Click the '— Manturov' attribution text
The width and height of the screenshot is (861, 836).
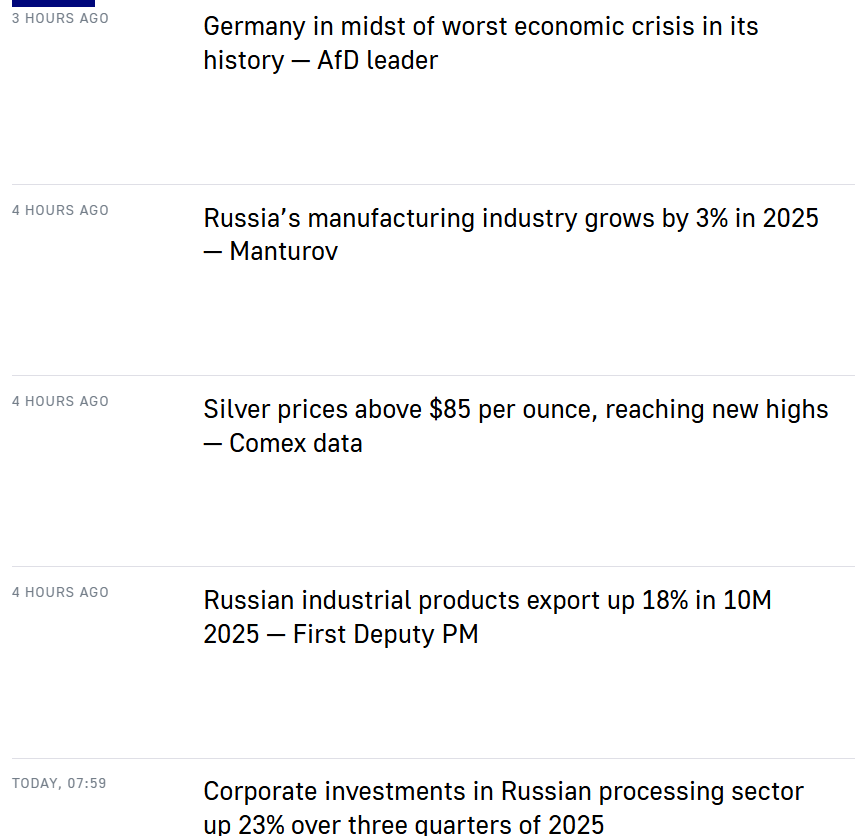coord(271,252)
